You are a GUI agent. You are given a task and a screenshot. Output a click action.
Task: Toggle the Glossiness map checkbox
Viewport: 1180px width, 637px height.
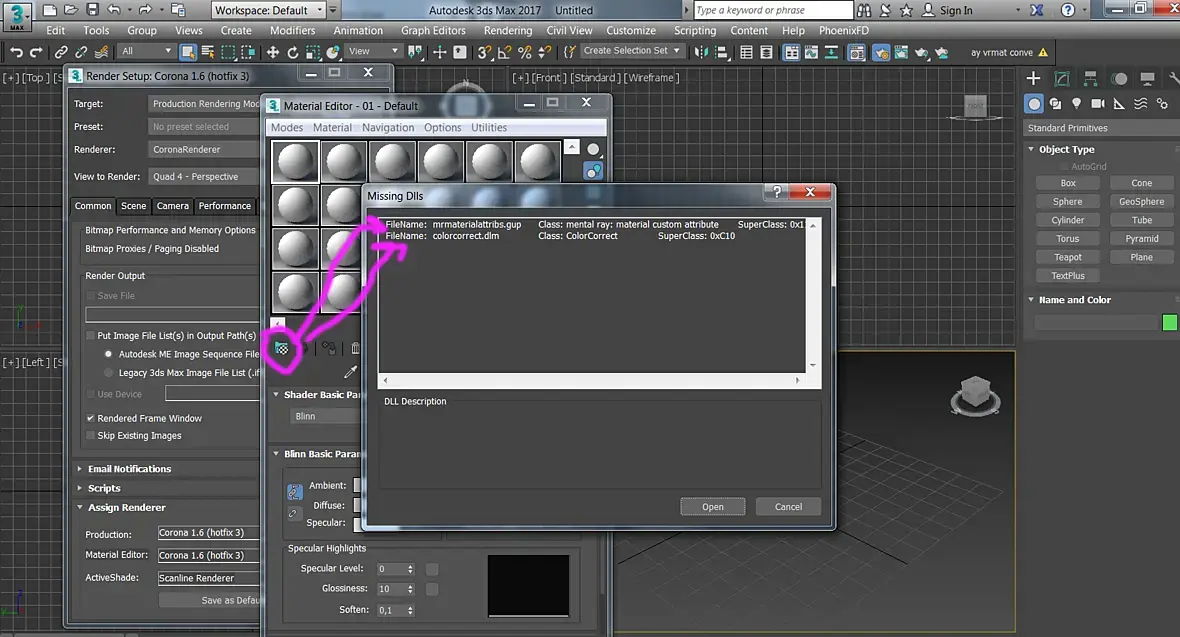click(x=432, y=589)
